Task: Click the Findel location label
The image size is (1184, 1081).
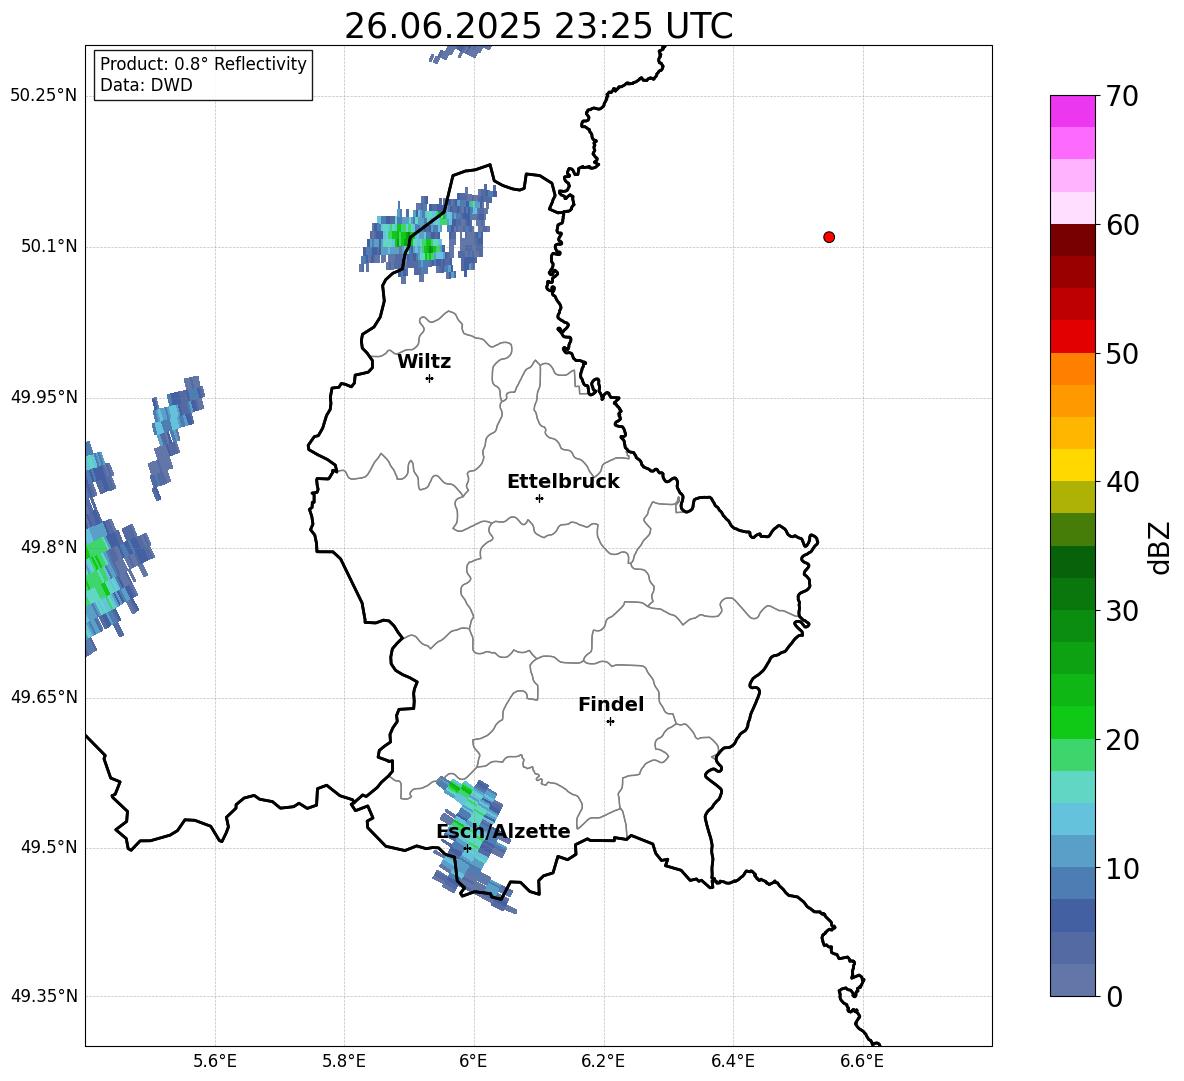Action: (x=611, y=704)
